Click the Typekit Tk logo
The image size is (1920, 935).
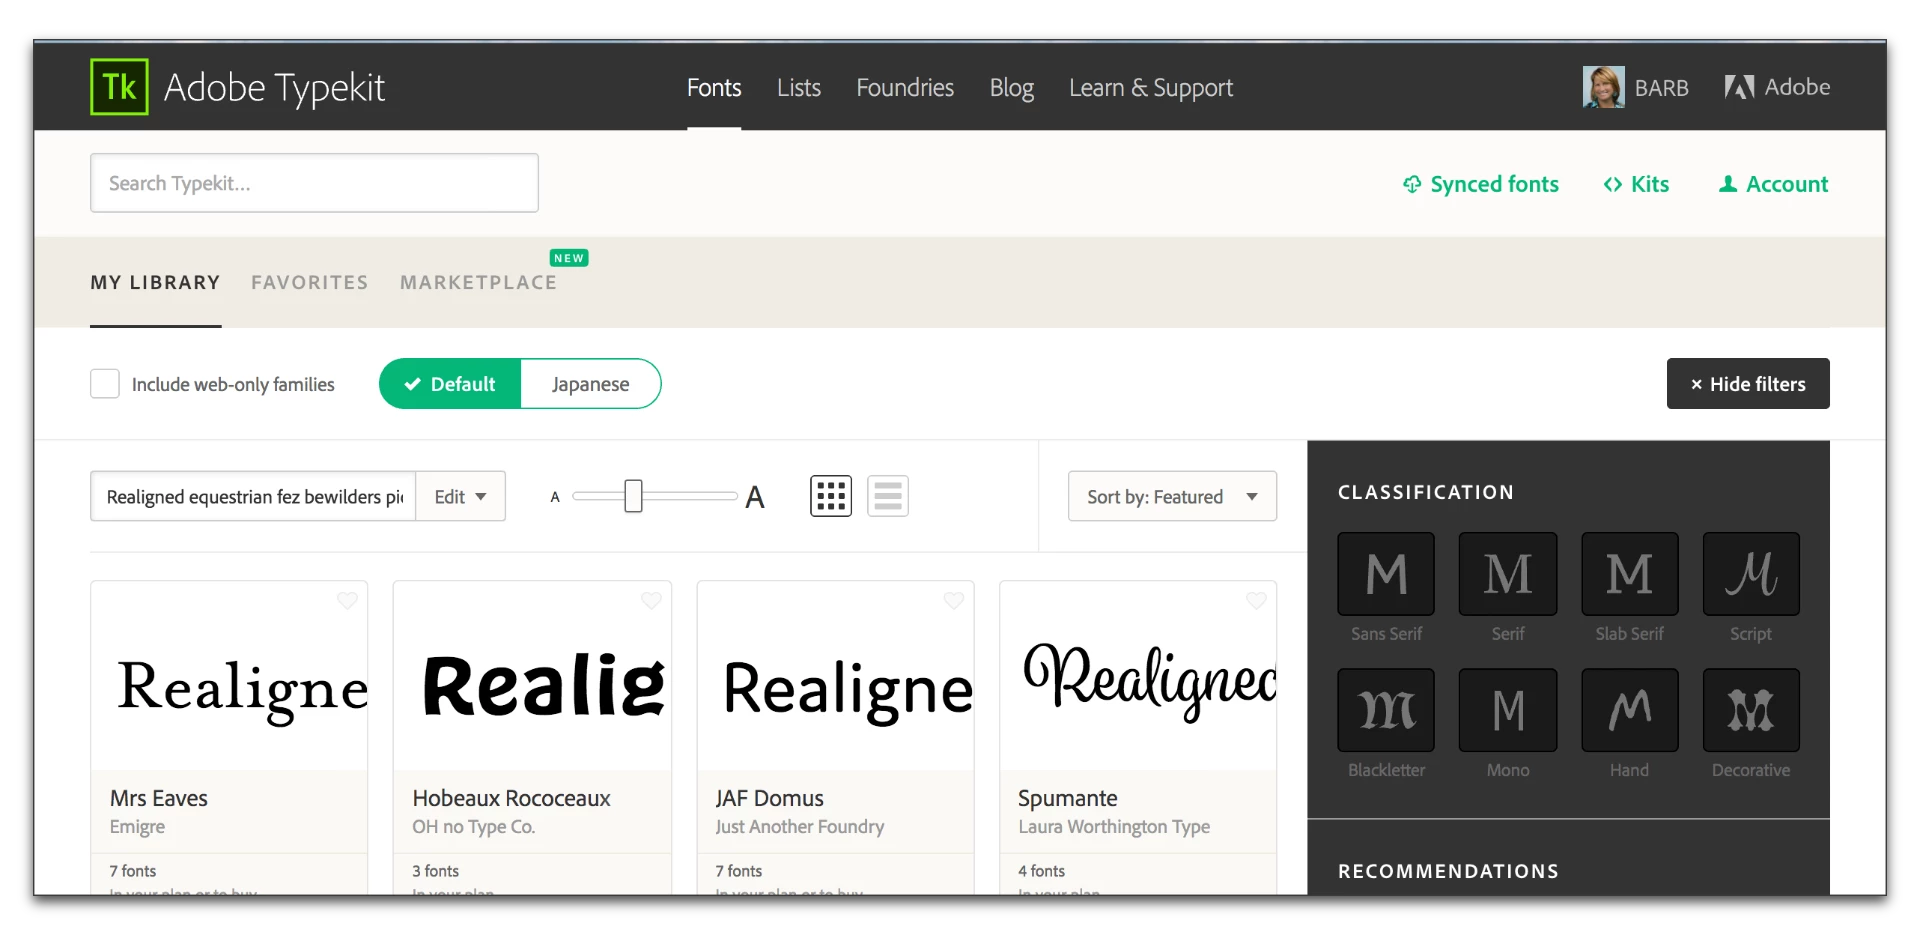tap(119, 87)
